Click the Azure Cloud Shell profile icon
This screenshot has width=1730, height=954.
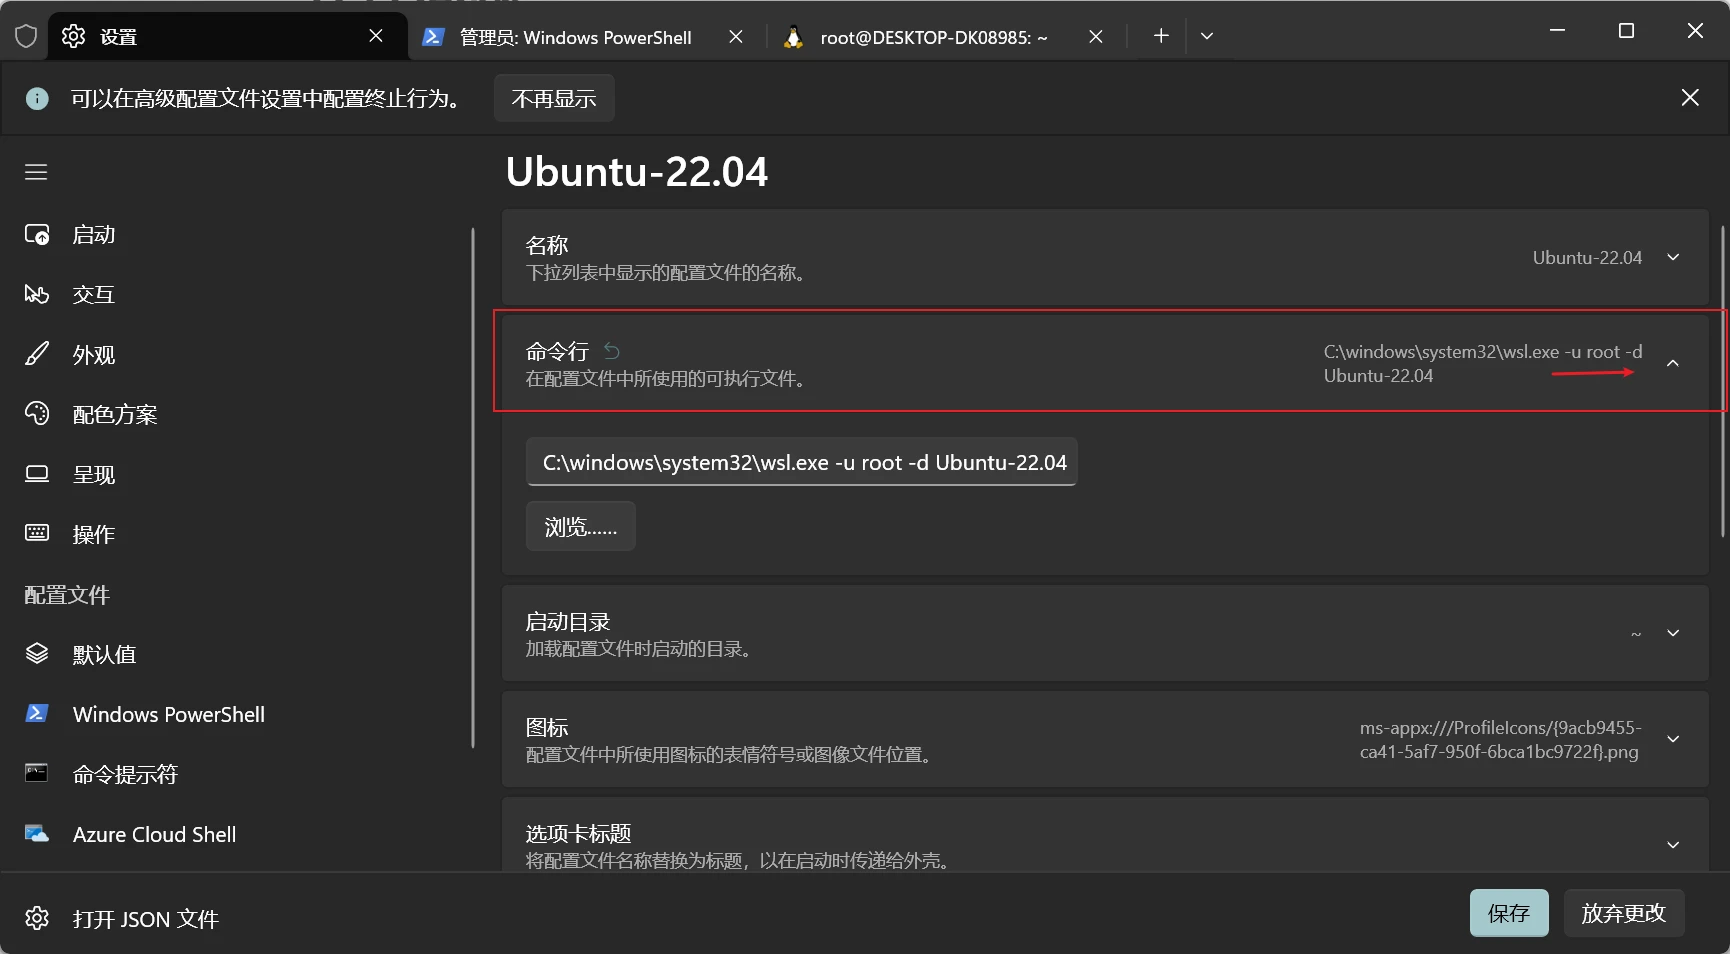37,834
